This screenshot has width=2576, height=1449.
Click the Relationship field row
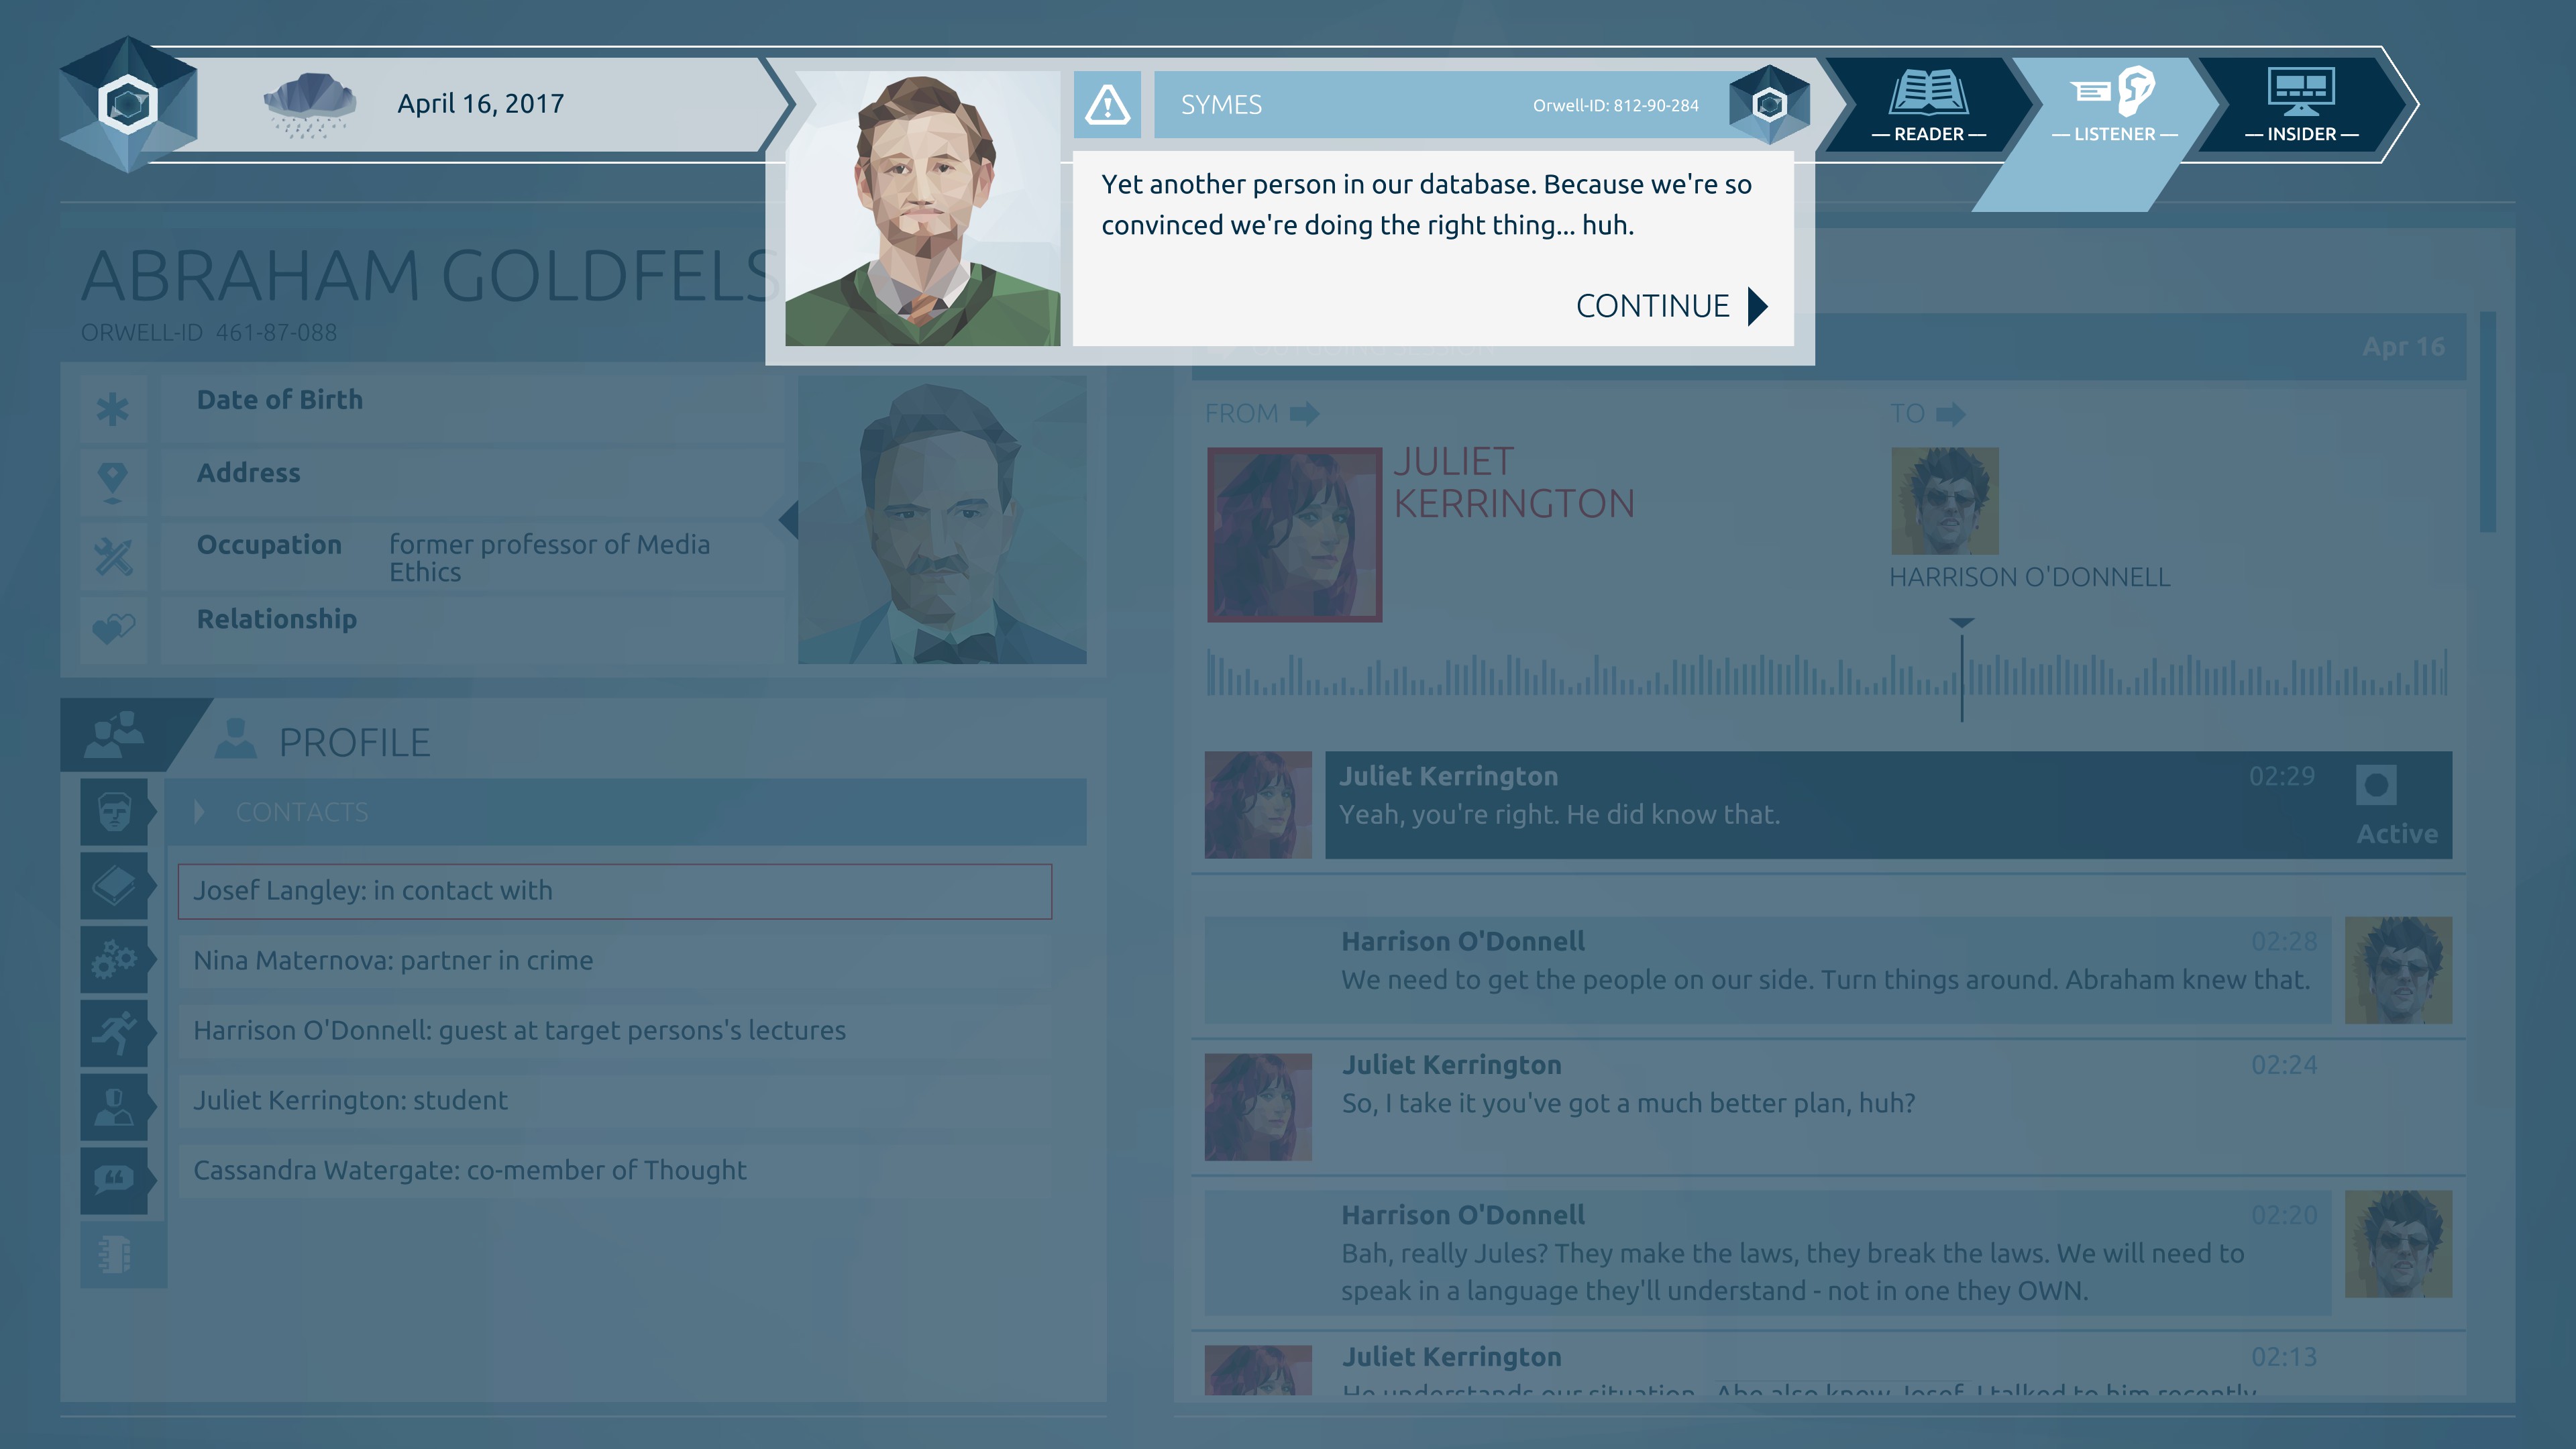point(474,629)
